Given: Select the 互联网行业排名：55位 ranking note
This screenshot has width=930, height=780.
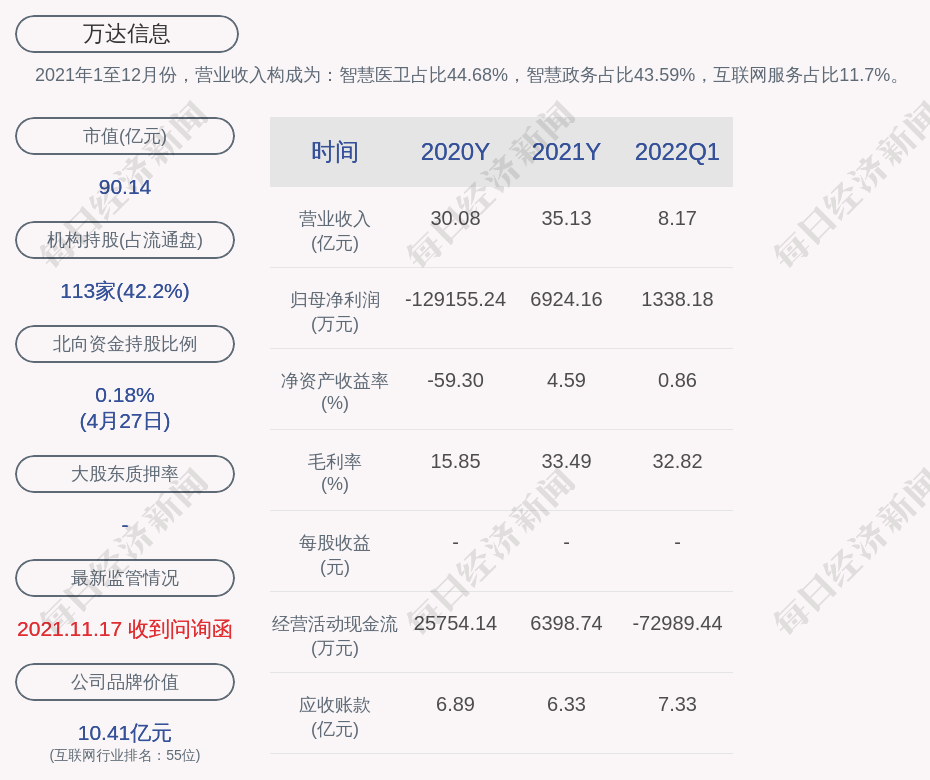Looking at the screenshot, I should (x=125, y=755).
